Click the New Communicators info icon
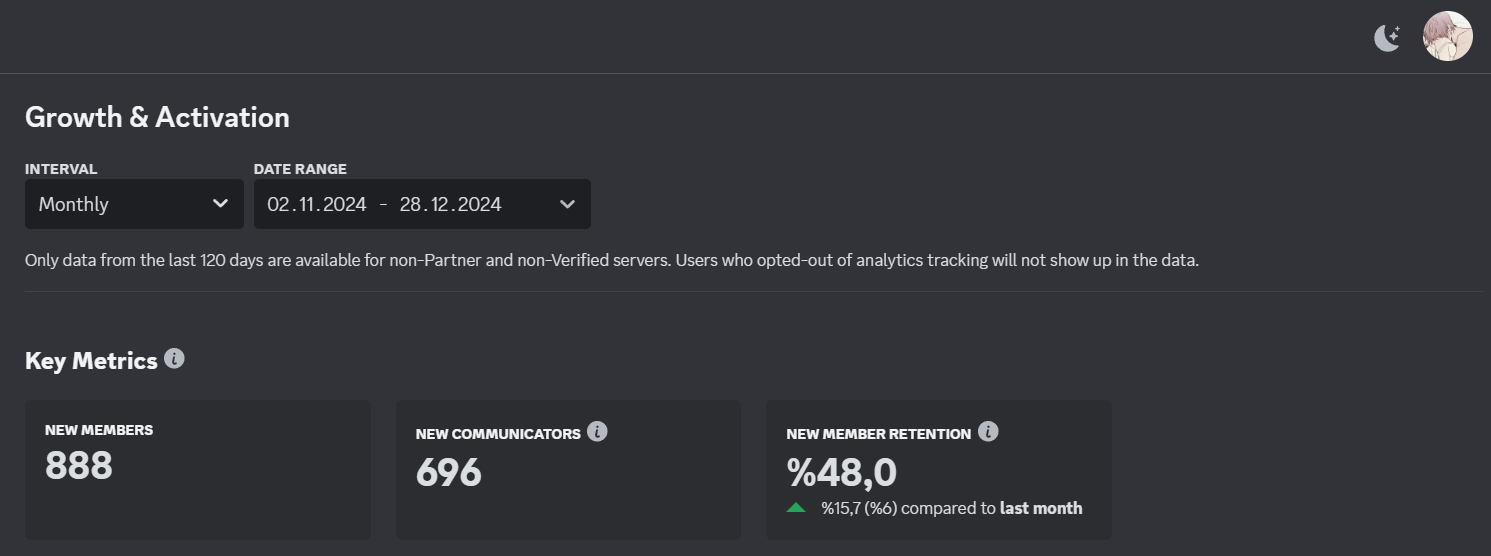This screenshot has height=556, width=1491. point(597,432)
